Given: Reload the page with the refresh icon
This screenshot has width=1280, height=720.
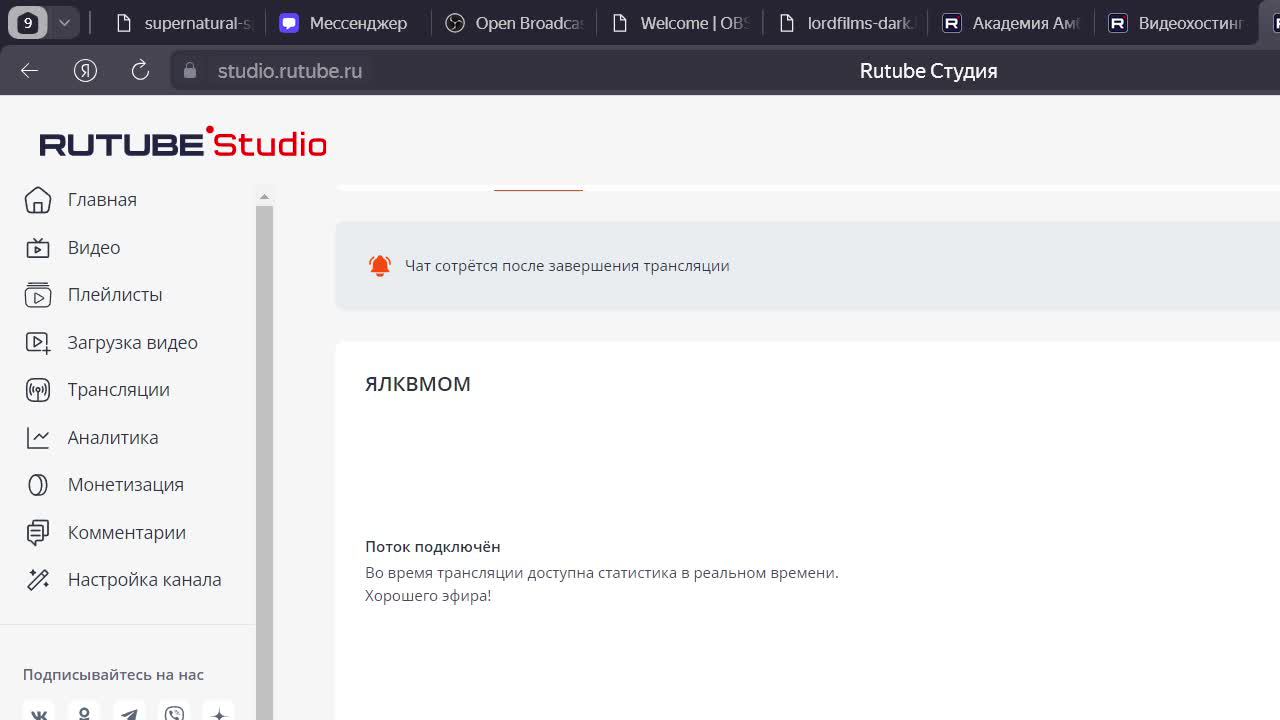Looking at the screenshot, I should point(140,70).
